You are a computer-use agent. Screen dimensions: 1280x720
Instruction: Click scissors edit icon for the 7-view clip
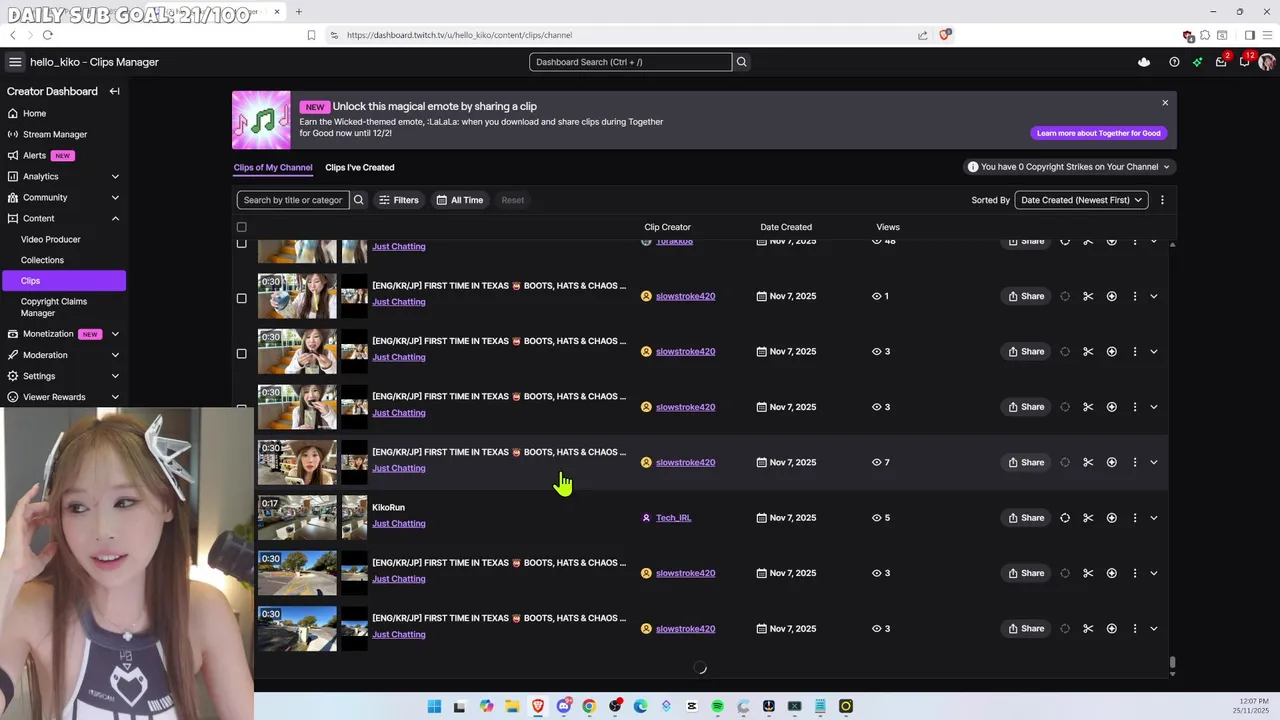tap(1088, 462)
